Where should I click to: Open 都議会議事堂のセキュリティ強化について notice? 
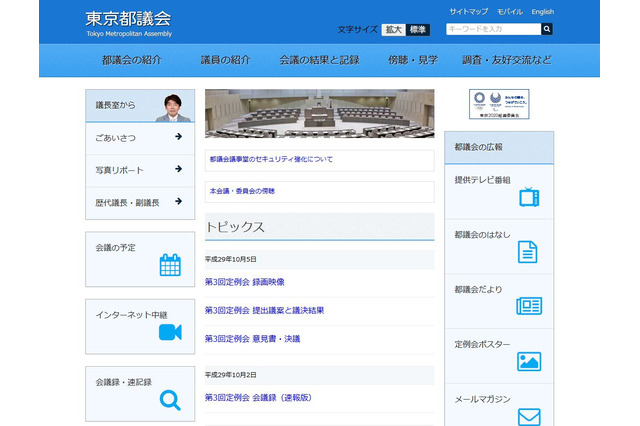point(271,159)
